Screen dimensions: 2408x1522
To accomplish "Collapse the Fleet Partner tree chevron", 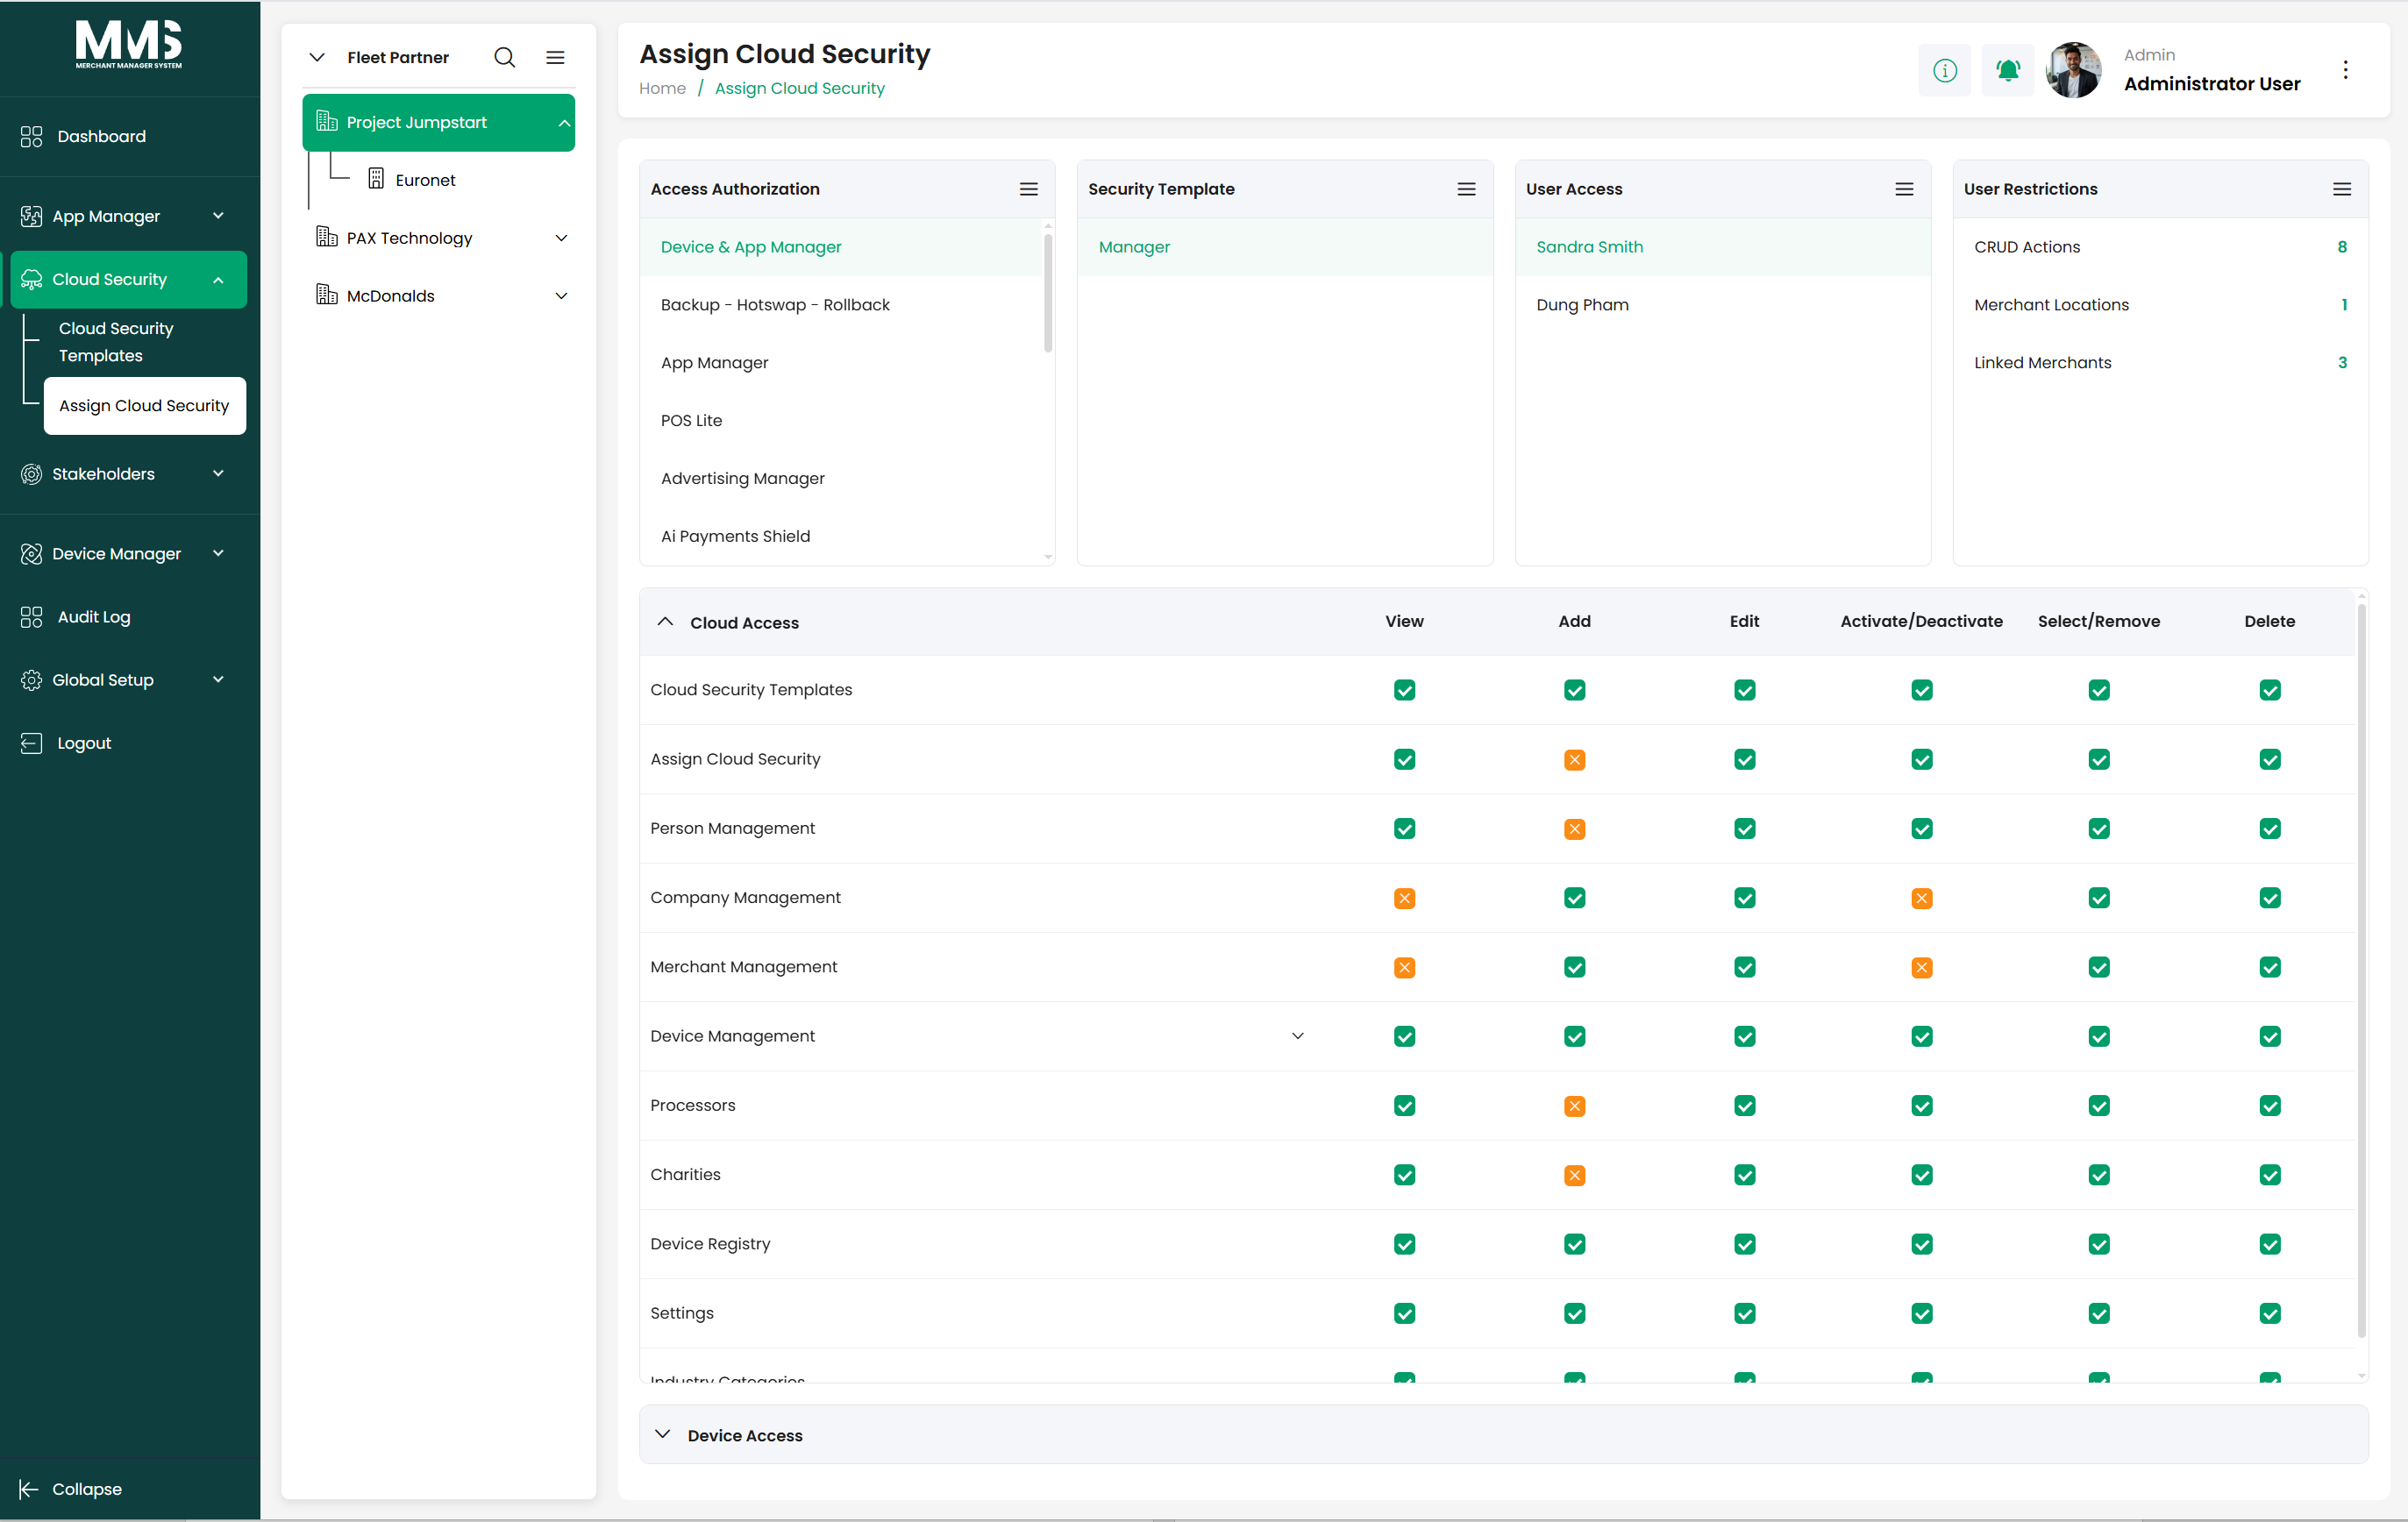I will click(317, 58).
